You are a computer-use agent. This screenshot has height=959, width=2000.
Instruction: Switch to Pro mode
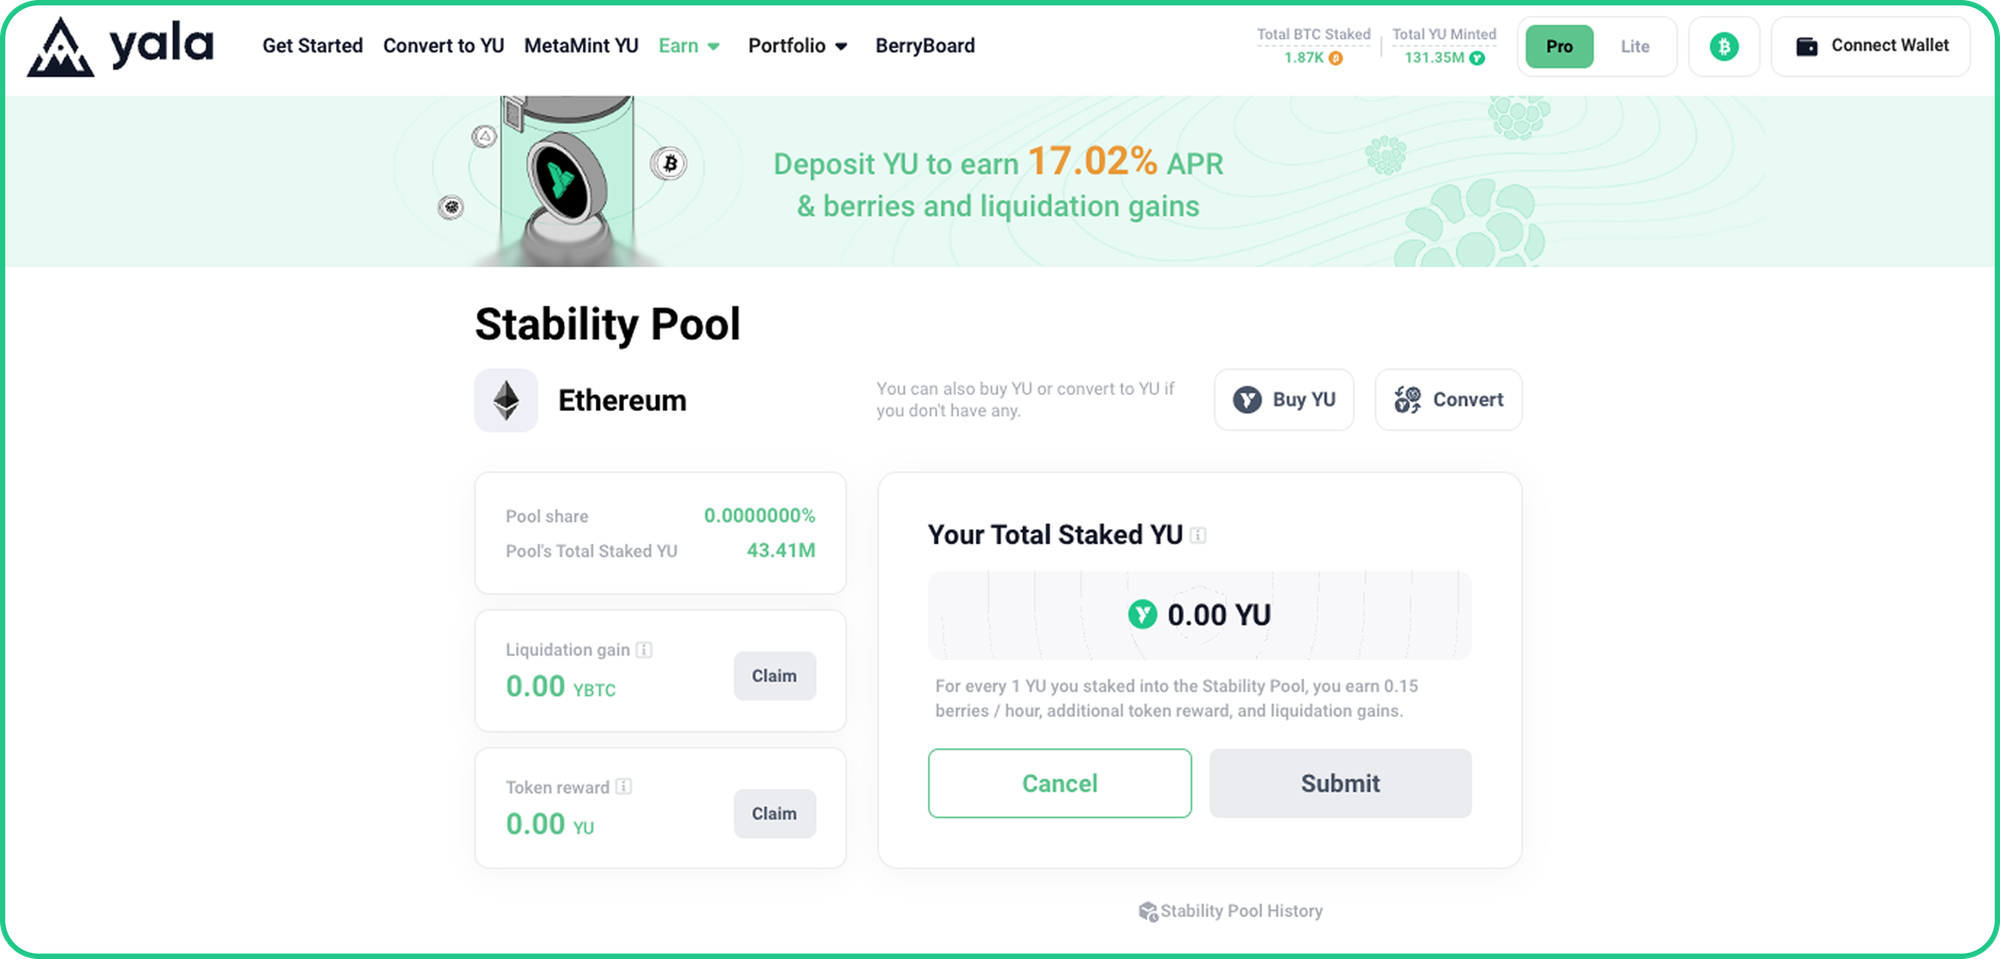(x=1559, y=46)
